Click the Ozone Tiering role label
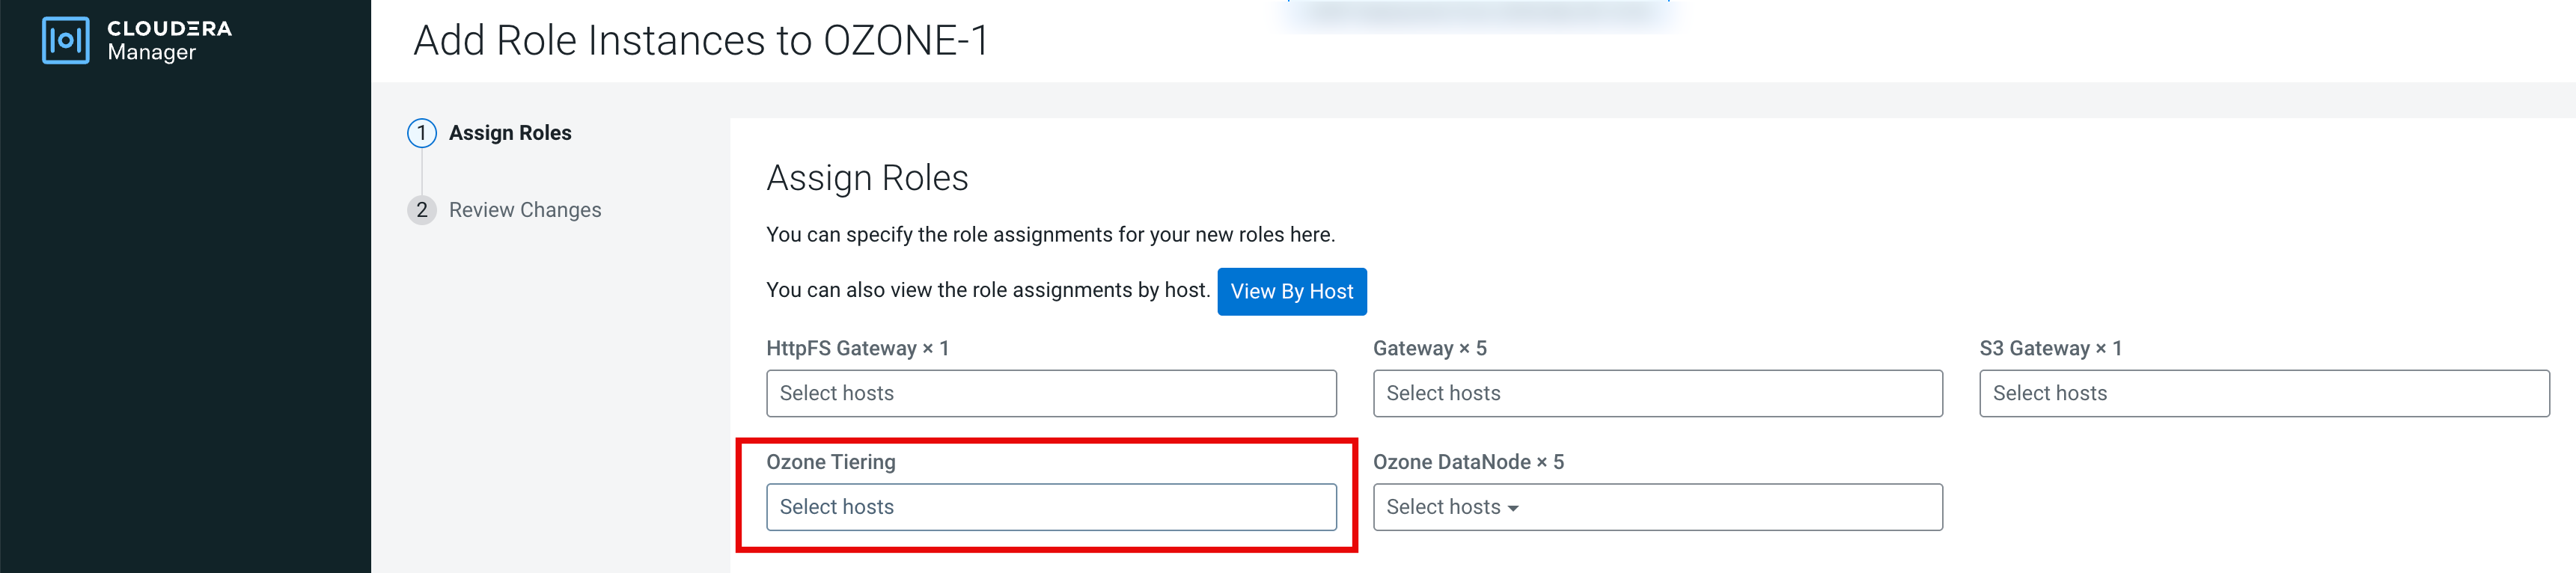2576x573 pixels. click(830, 462)
